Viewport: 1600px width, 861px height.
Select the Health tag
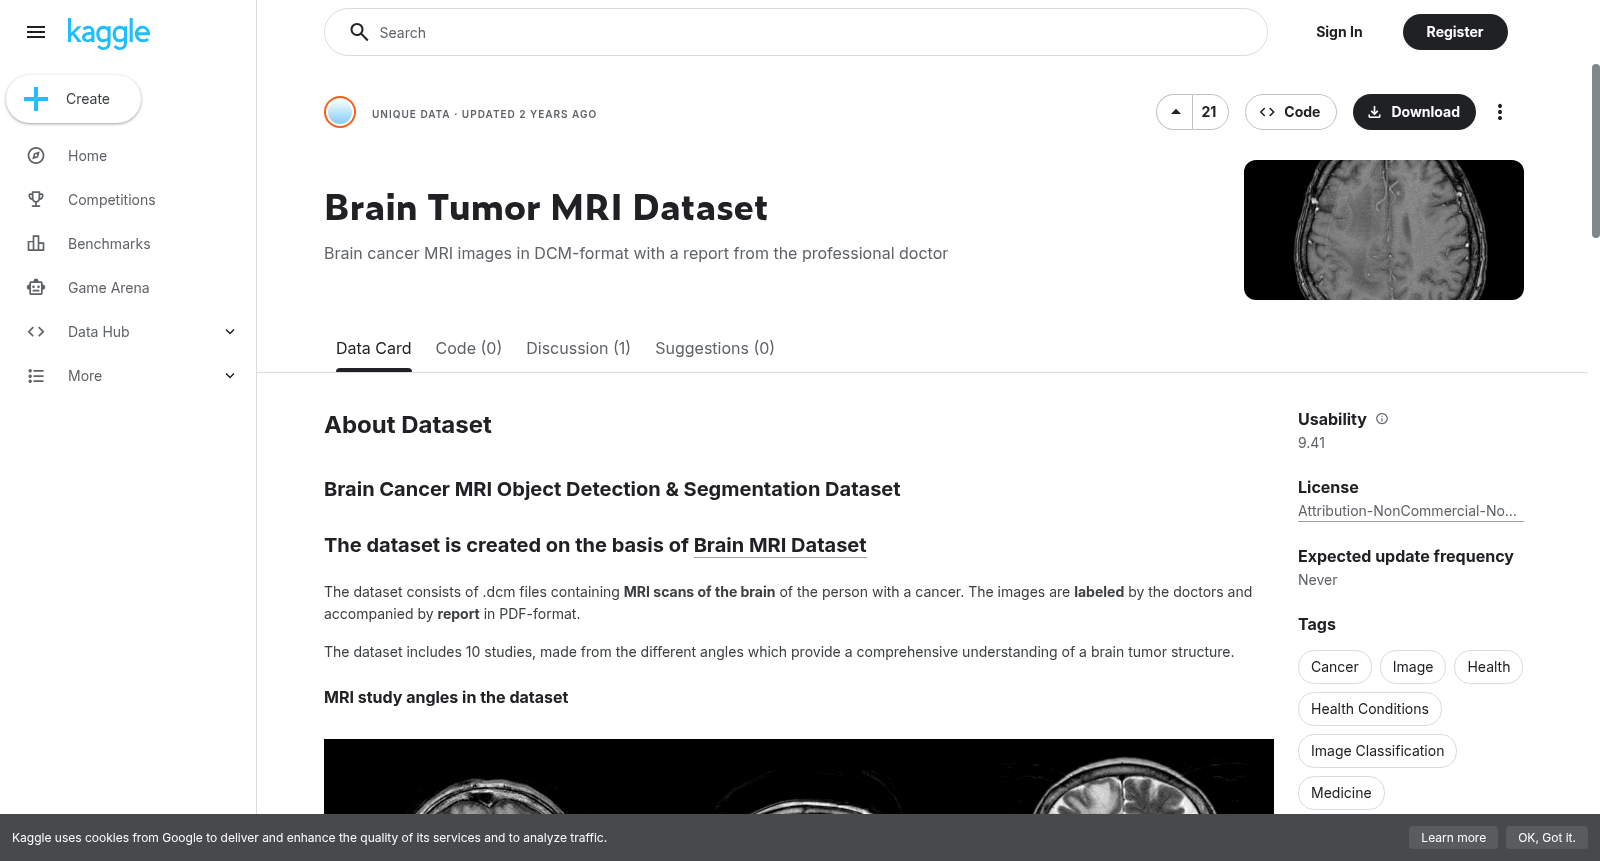click(x=1488, y=667)
